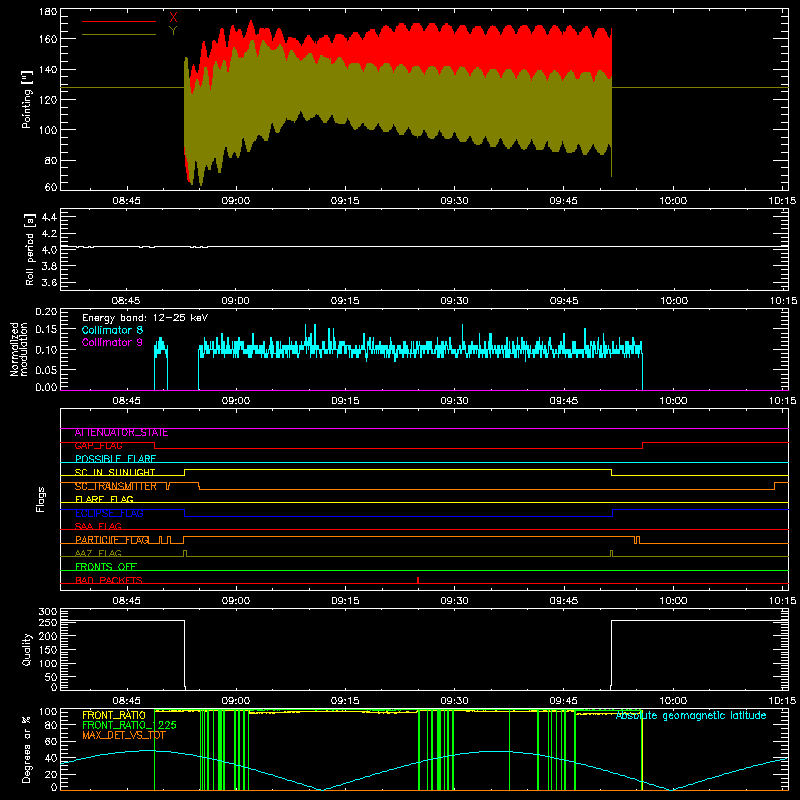The height and width of the screenshot is (800, 800).
Task: Click the 'Collimator 9' legend entry
Action: point(112,342)
